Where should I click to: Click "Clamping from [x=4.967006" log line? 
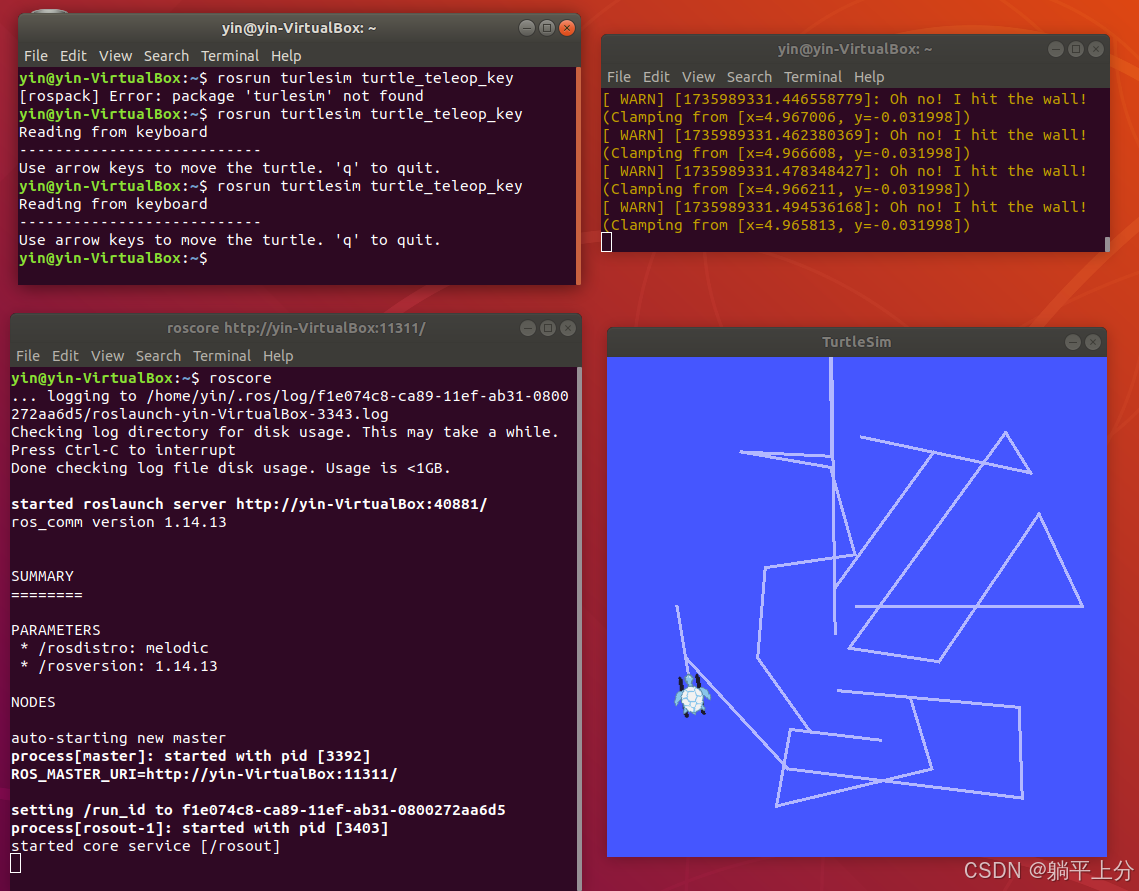786,117
